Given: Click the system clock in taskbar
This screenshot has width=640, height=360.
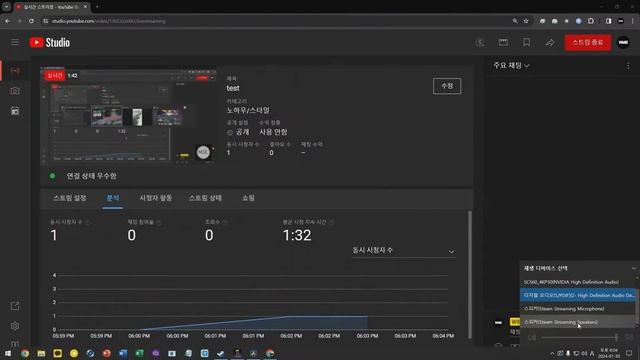Looking at the screenshot, I should pyautogui.click(x=608, y=353).
